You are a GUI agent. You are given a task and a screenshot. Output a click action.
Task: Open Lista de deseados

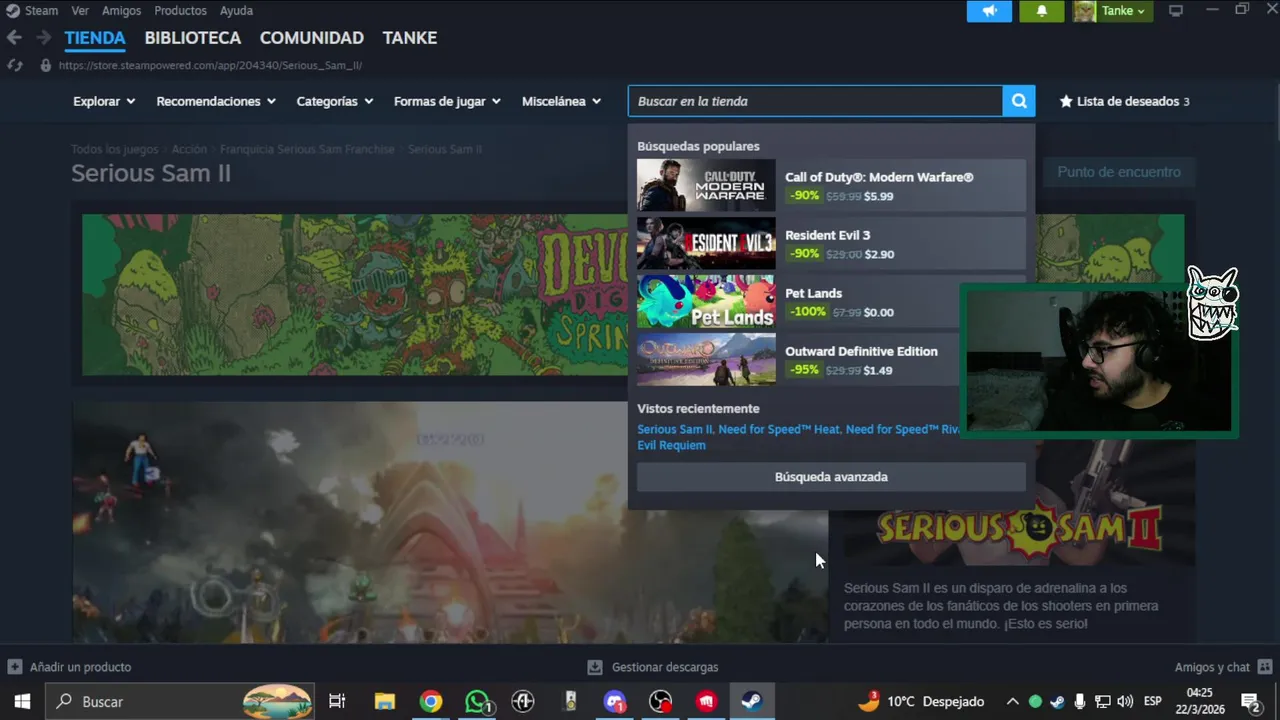pyautogui.click(x=1125, y=101)
